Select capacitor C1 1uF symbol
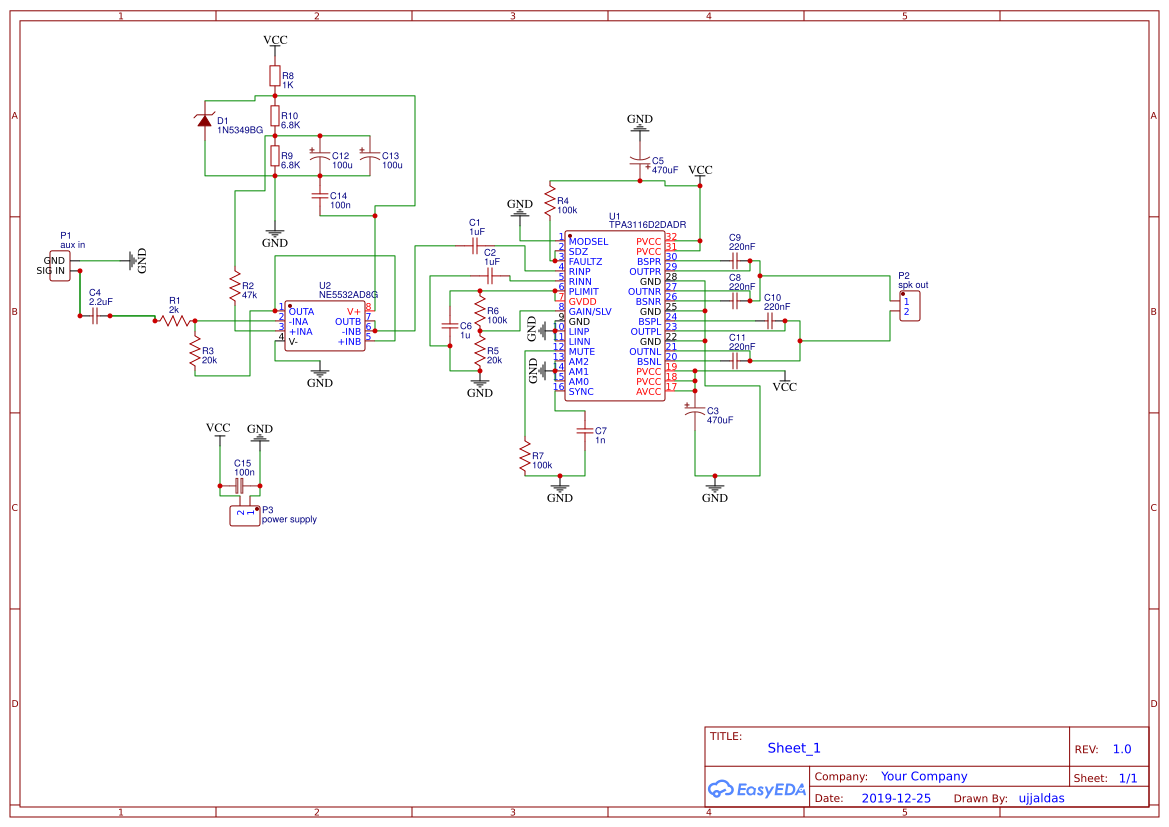 tap(475, 246)
